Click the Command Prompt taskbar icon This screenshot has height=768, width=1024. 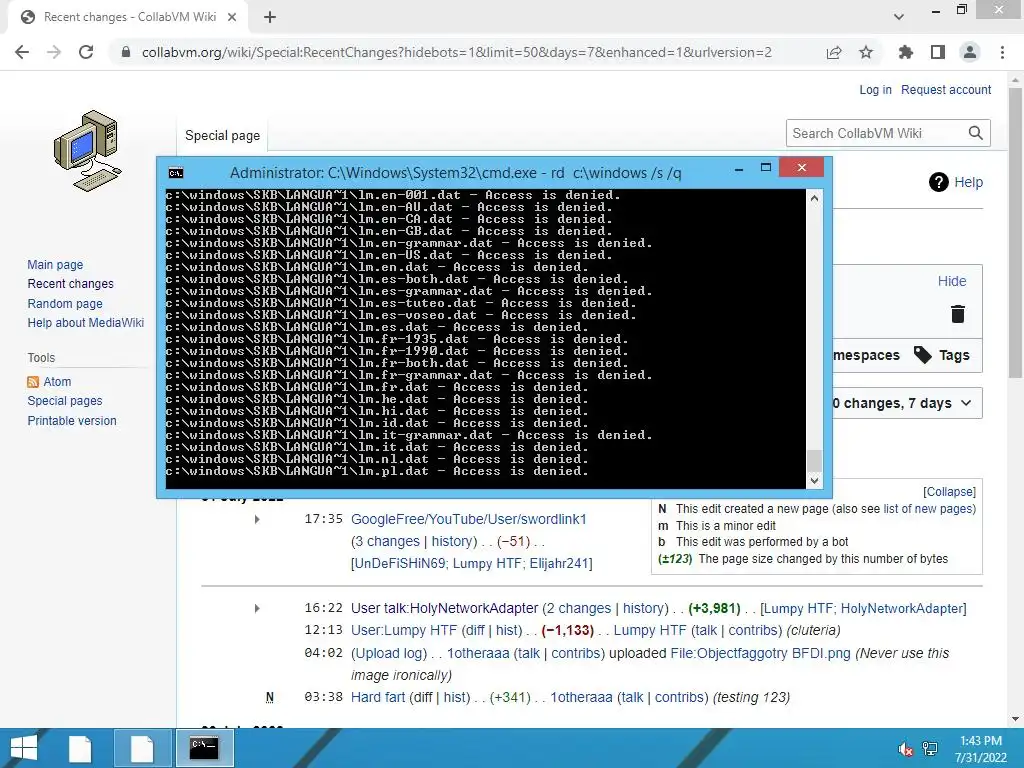pyautogui.click(x=204, y=748)
